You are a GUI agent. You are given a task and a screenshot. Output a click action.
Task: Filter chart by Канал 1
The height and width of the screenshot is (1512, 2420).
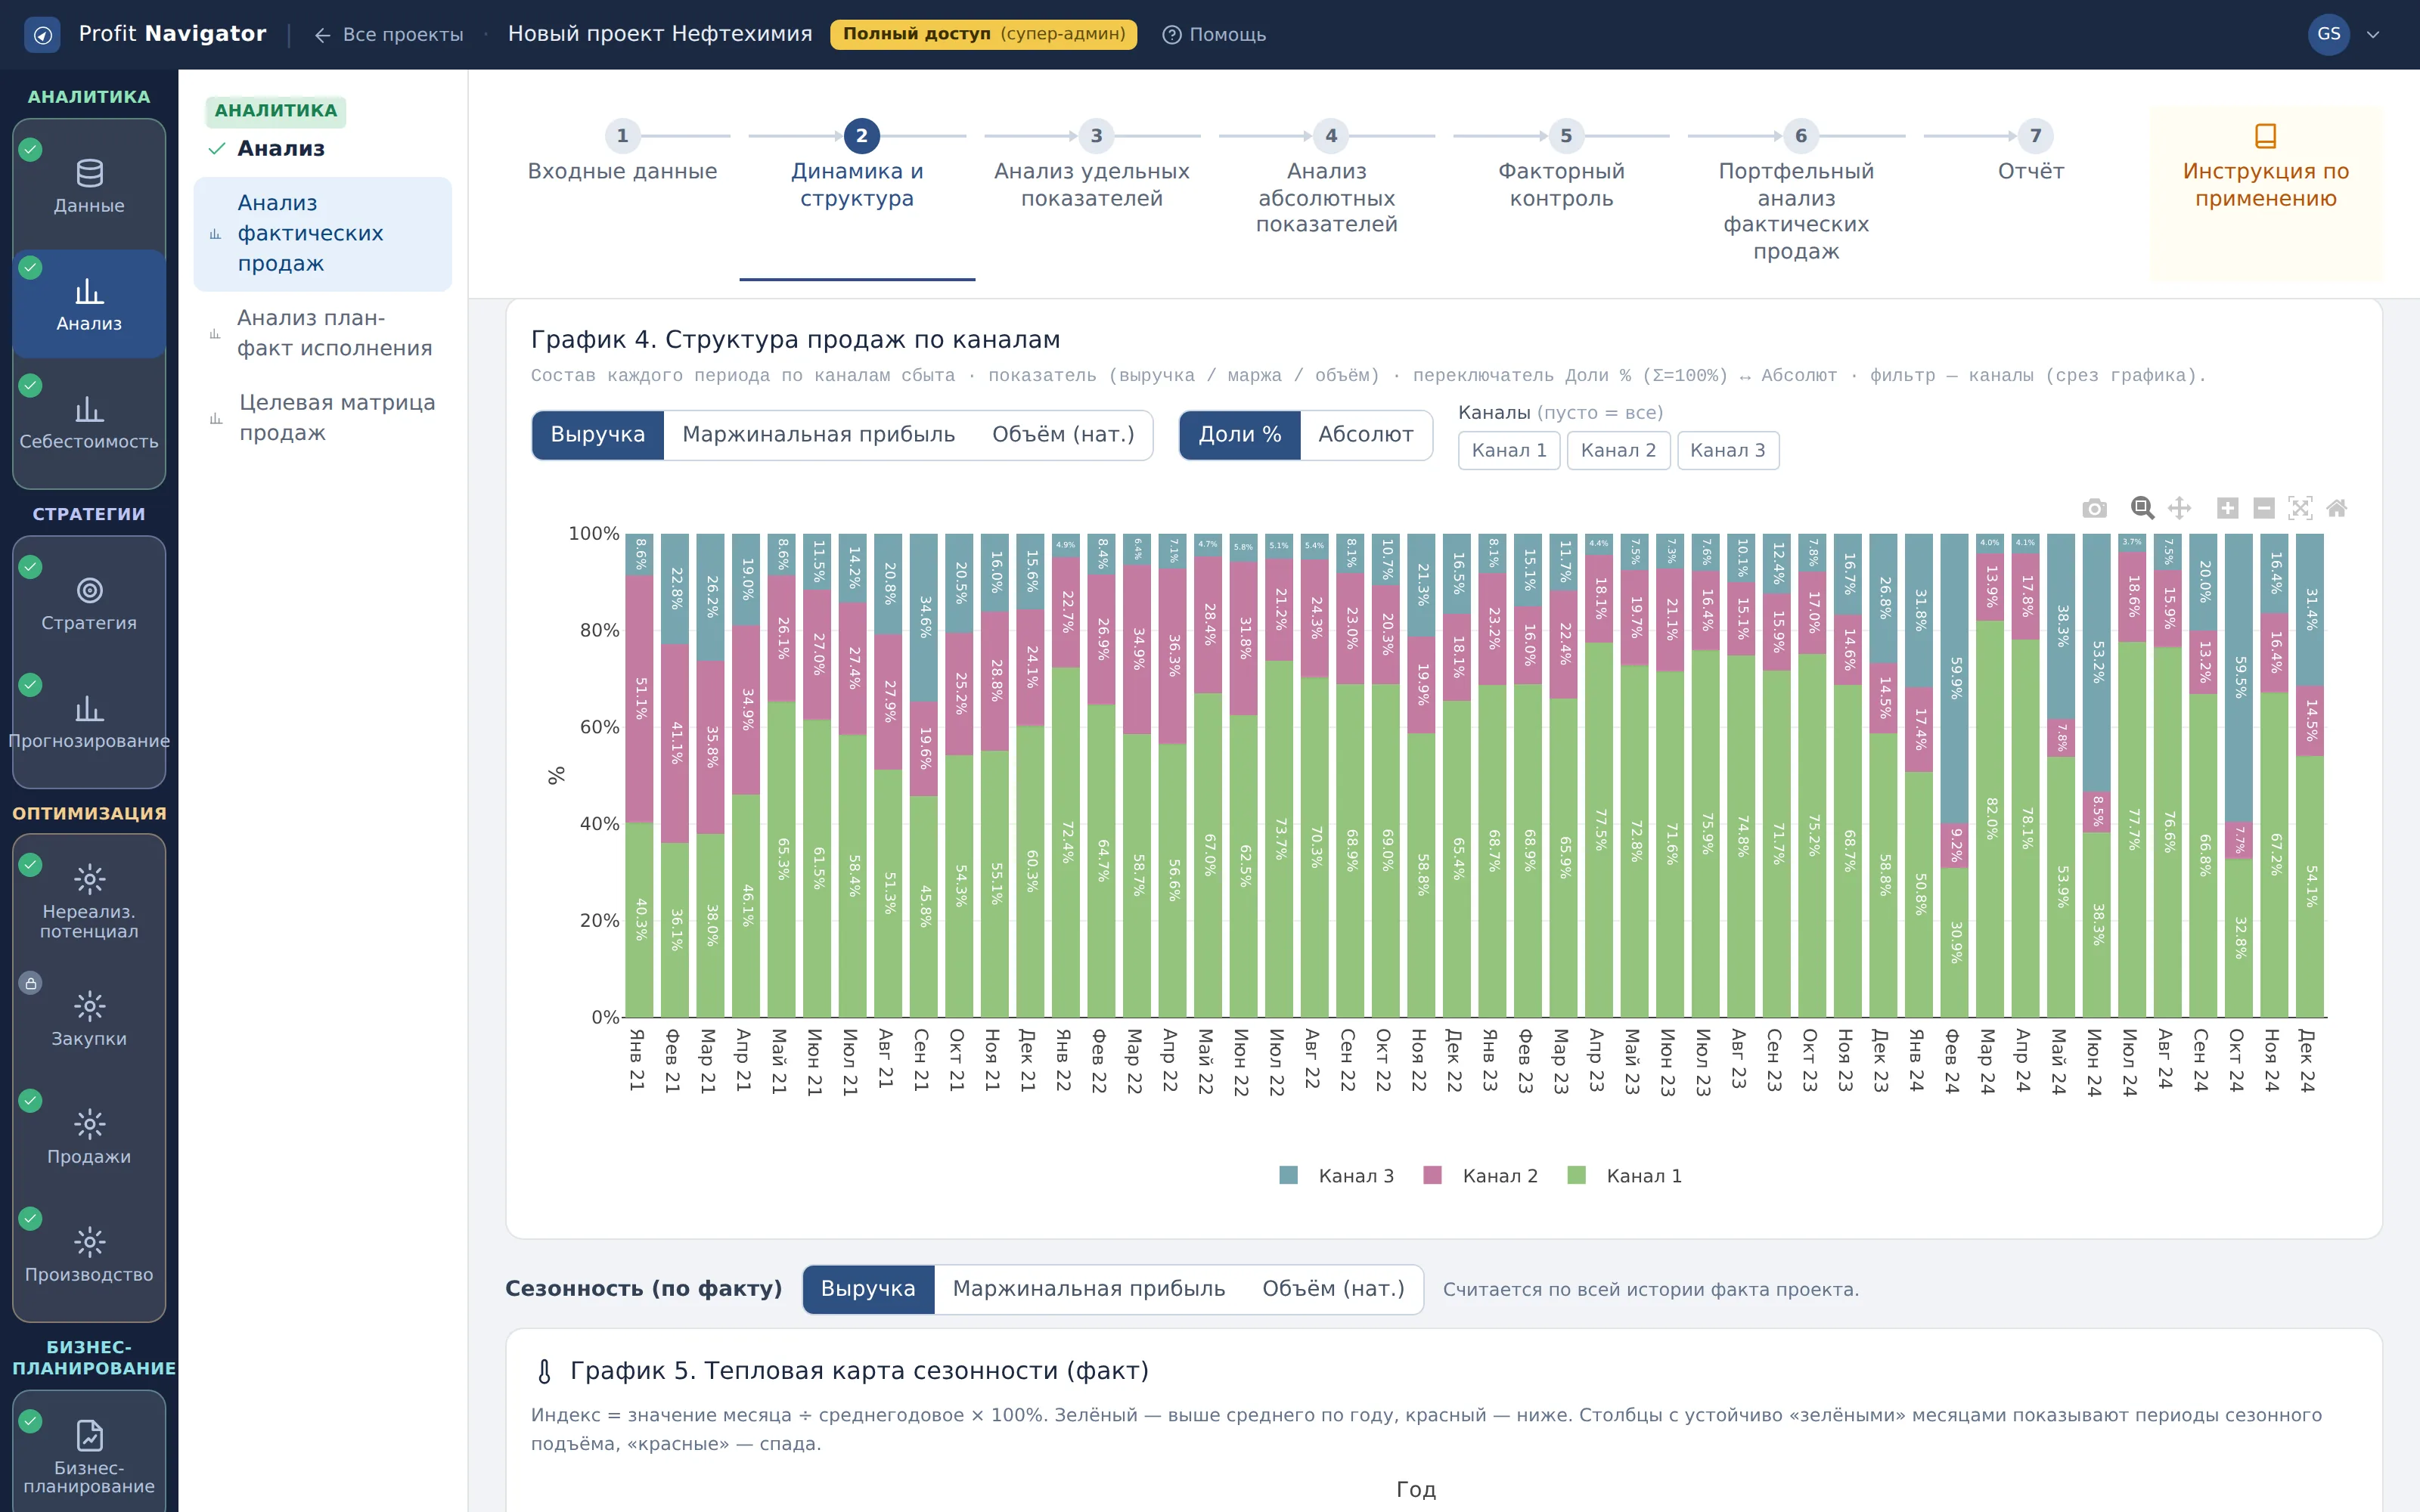(x=1509, y=451)
